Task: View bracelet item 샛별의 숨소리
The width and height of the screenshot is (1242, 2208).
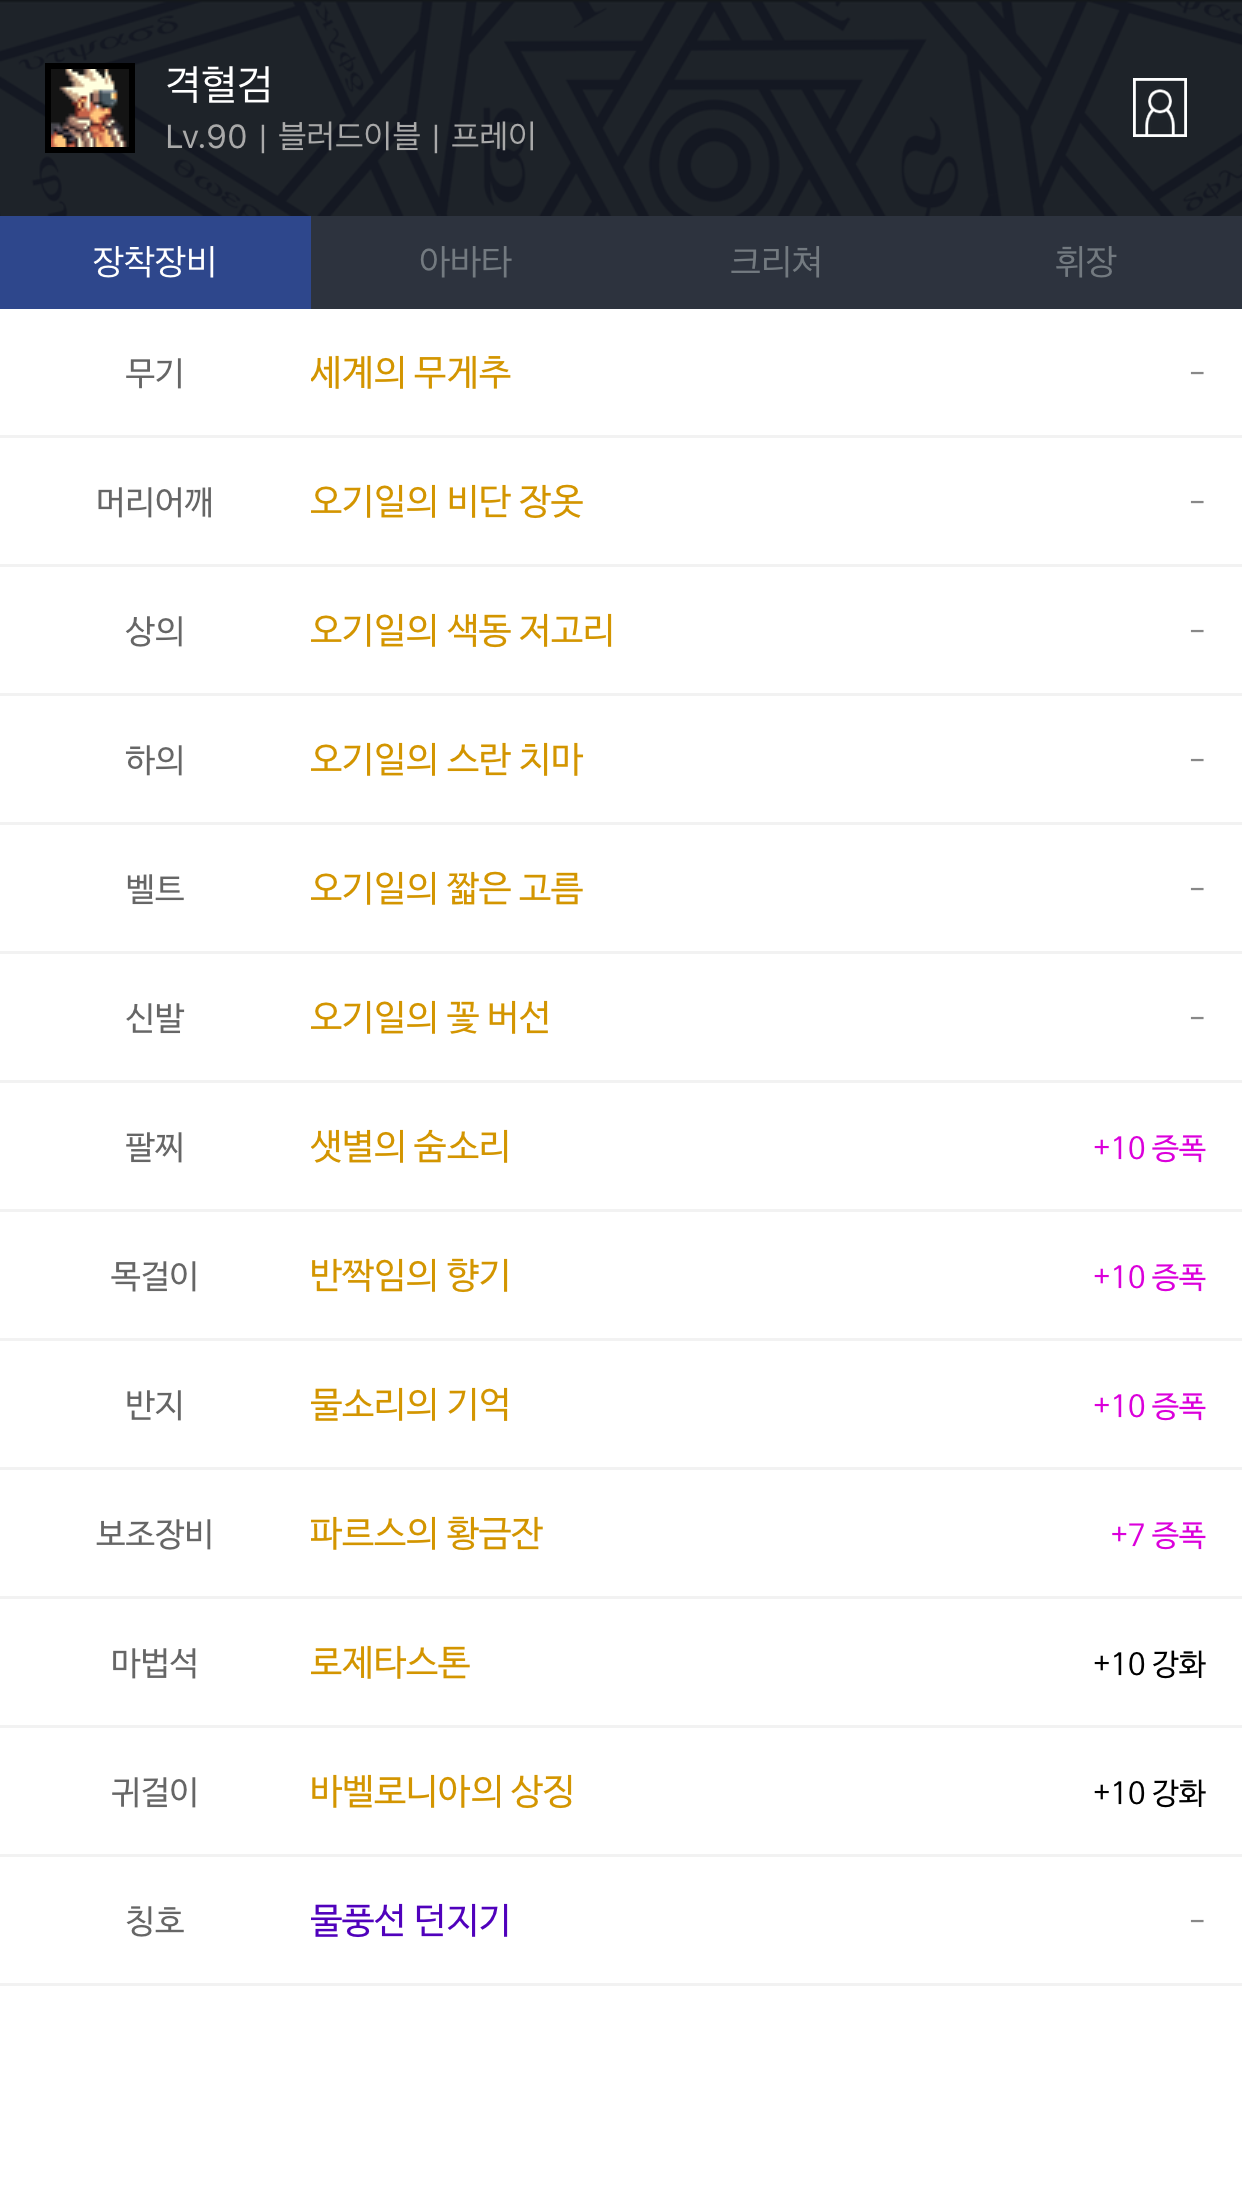Action: [410, 1146]
